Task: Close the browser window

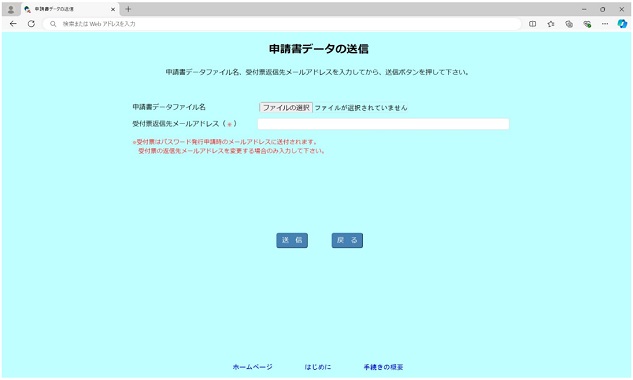Action: click(622, 9)
